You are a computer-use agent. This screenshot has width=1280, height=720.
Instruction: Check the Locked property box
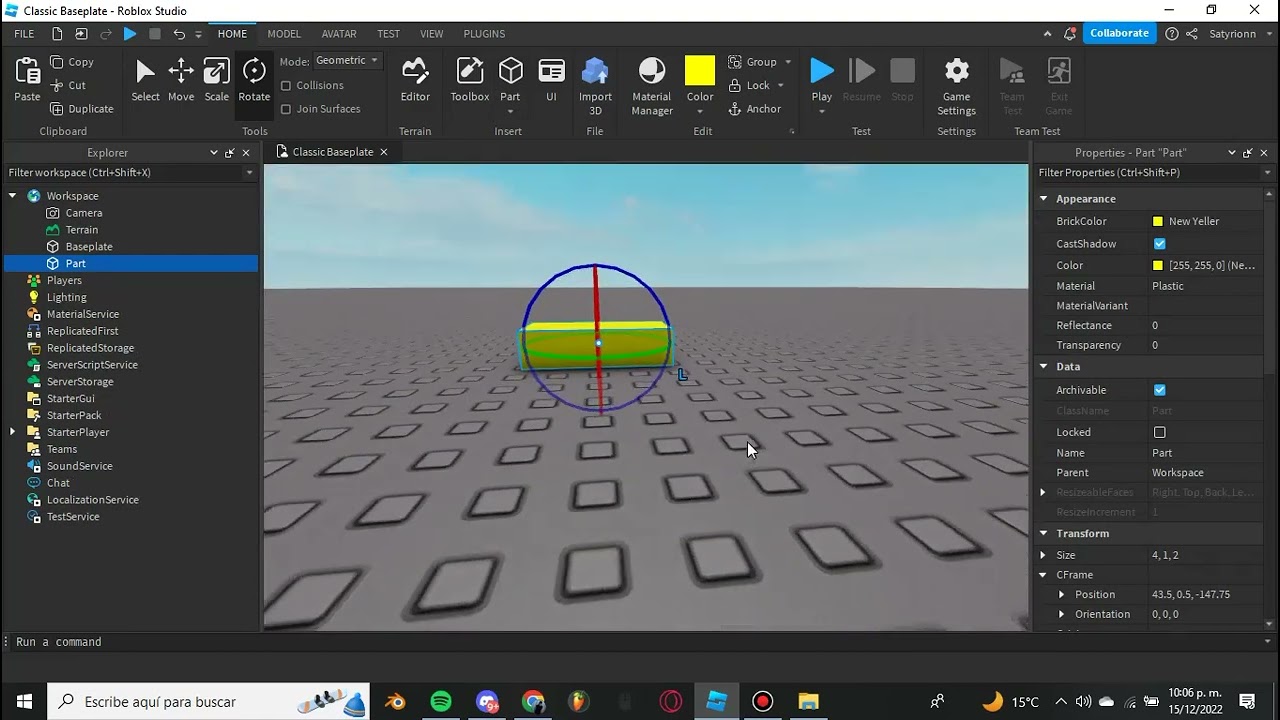[1160, 432]
